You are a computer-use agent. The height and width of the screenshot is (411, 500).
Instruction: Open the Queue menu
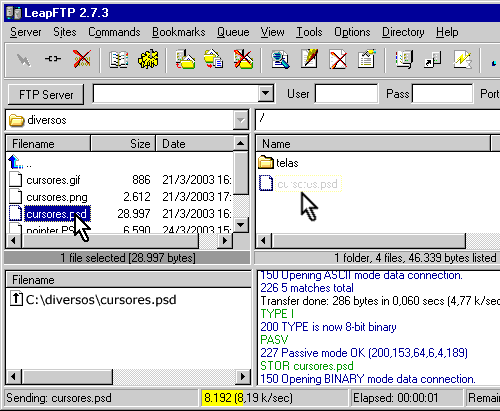pyautogui.click(x=233, y=32)
